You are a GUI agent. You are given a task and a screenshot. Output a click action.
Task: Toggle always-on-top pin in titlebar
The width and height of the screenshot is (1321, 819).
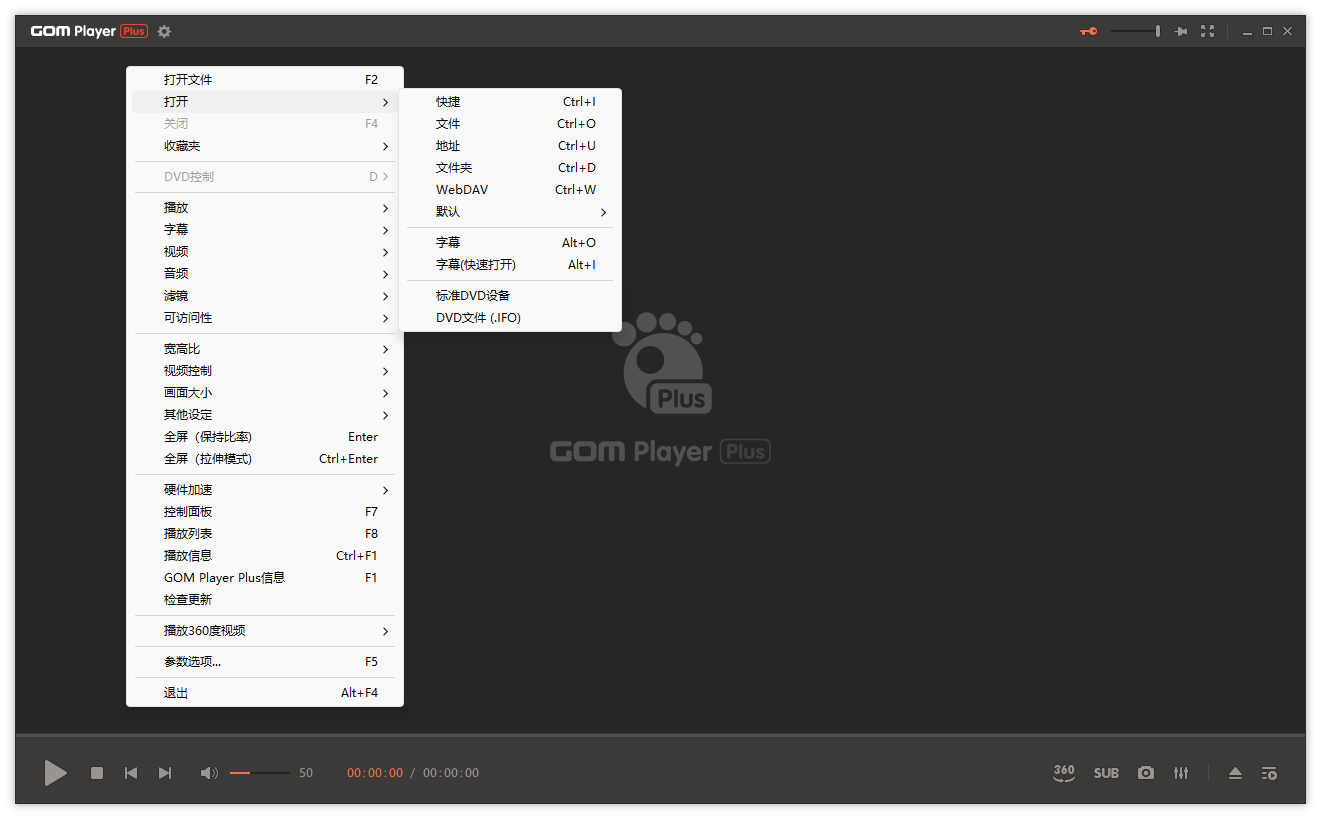[x=1181, y=31]
